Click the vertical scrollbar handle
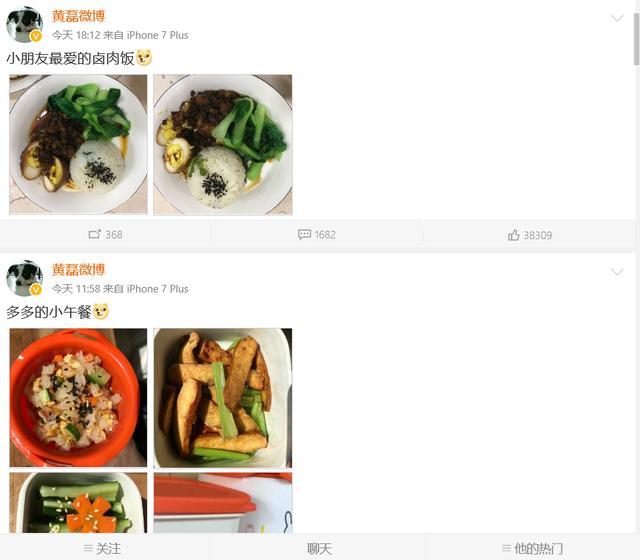This screenshot has height=560, width=640. 636,39
